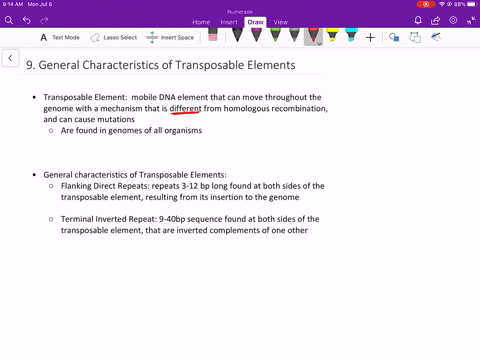This screenshot has height=360, width=480.
Task: Redo the last undone action
Action: (x=44, y=21)
